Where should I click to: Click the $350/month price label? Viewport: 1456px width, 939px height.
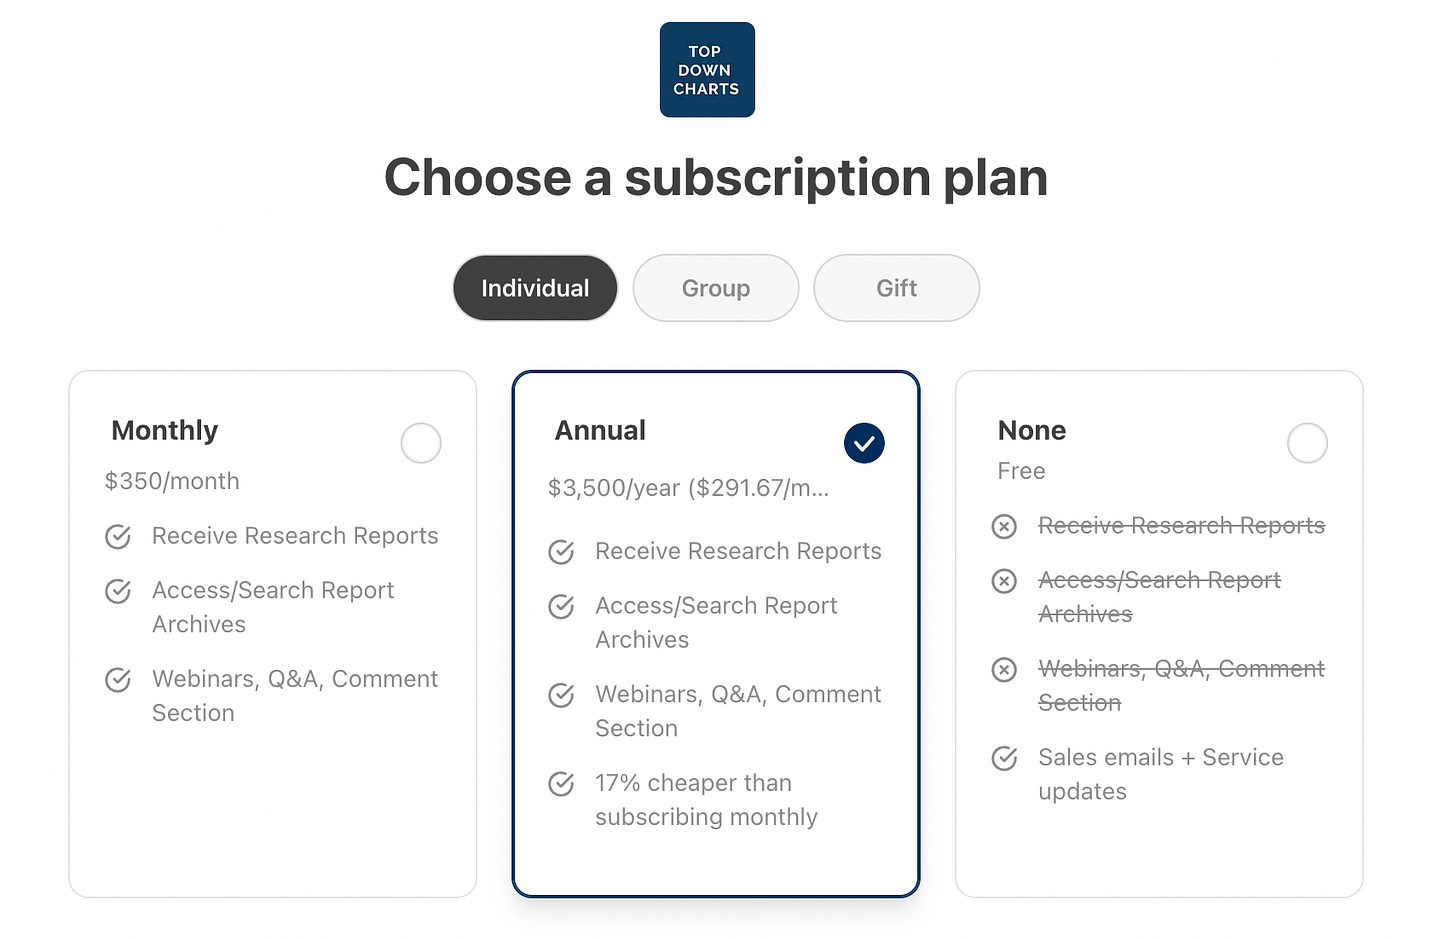171,481
